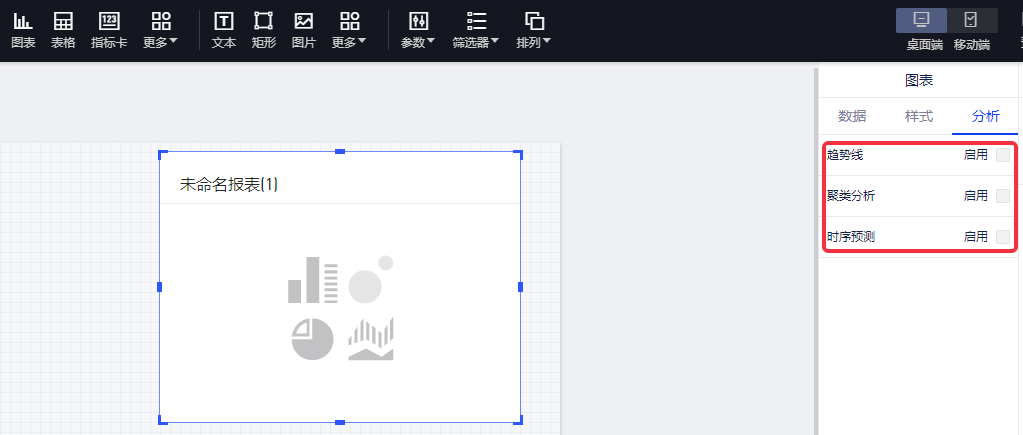Insert a picture with 图片 icon
This screenshot has width=1023, height=435.
click(x=303, y=29)
